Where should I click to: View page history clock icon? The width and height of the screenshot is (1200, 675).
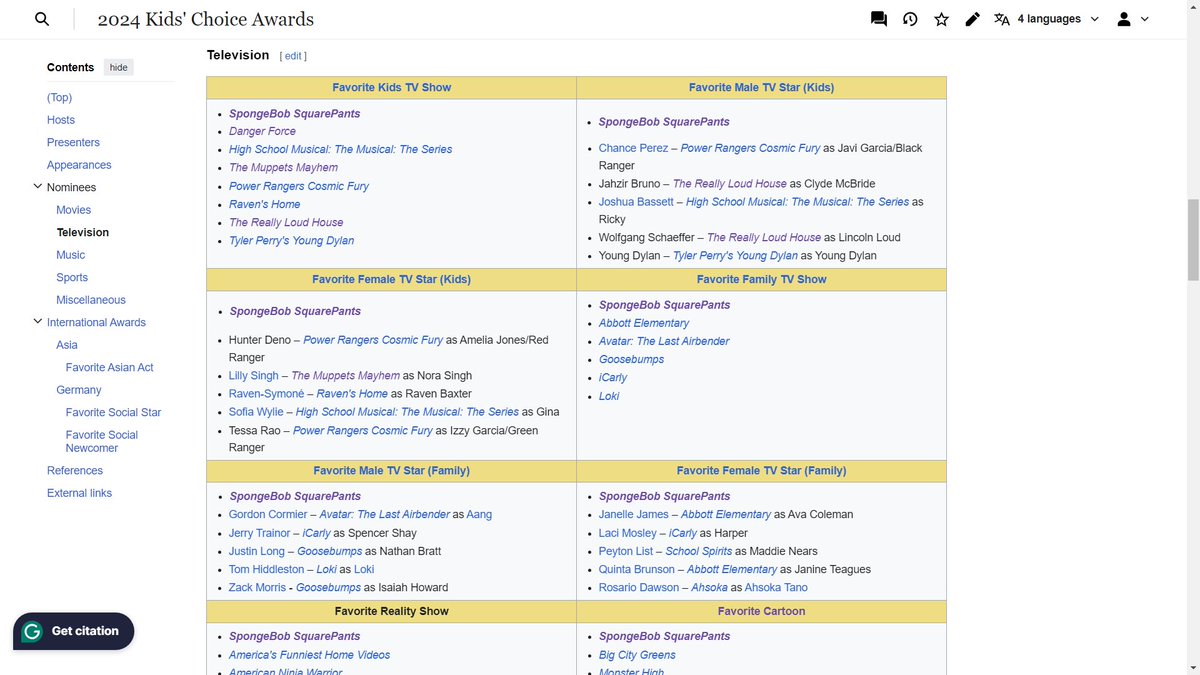coord(910,19)
